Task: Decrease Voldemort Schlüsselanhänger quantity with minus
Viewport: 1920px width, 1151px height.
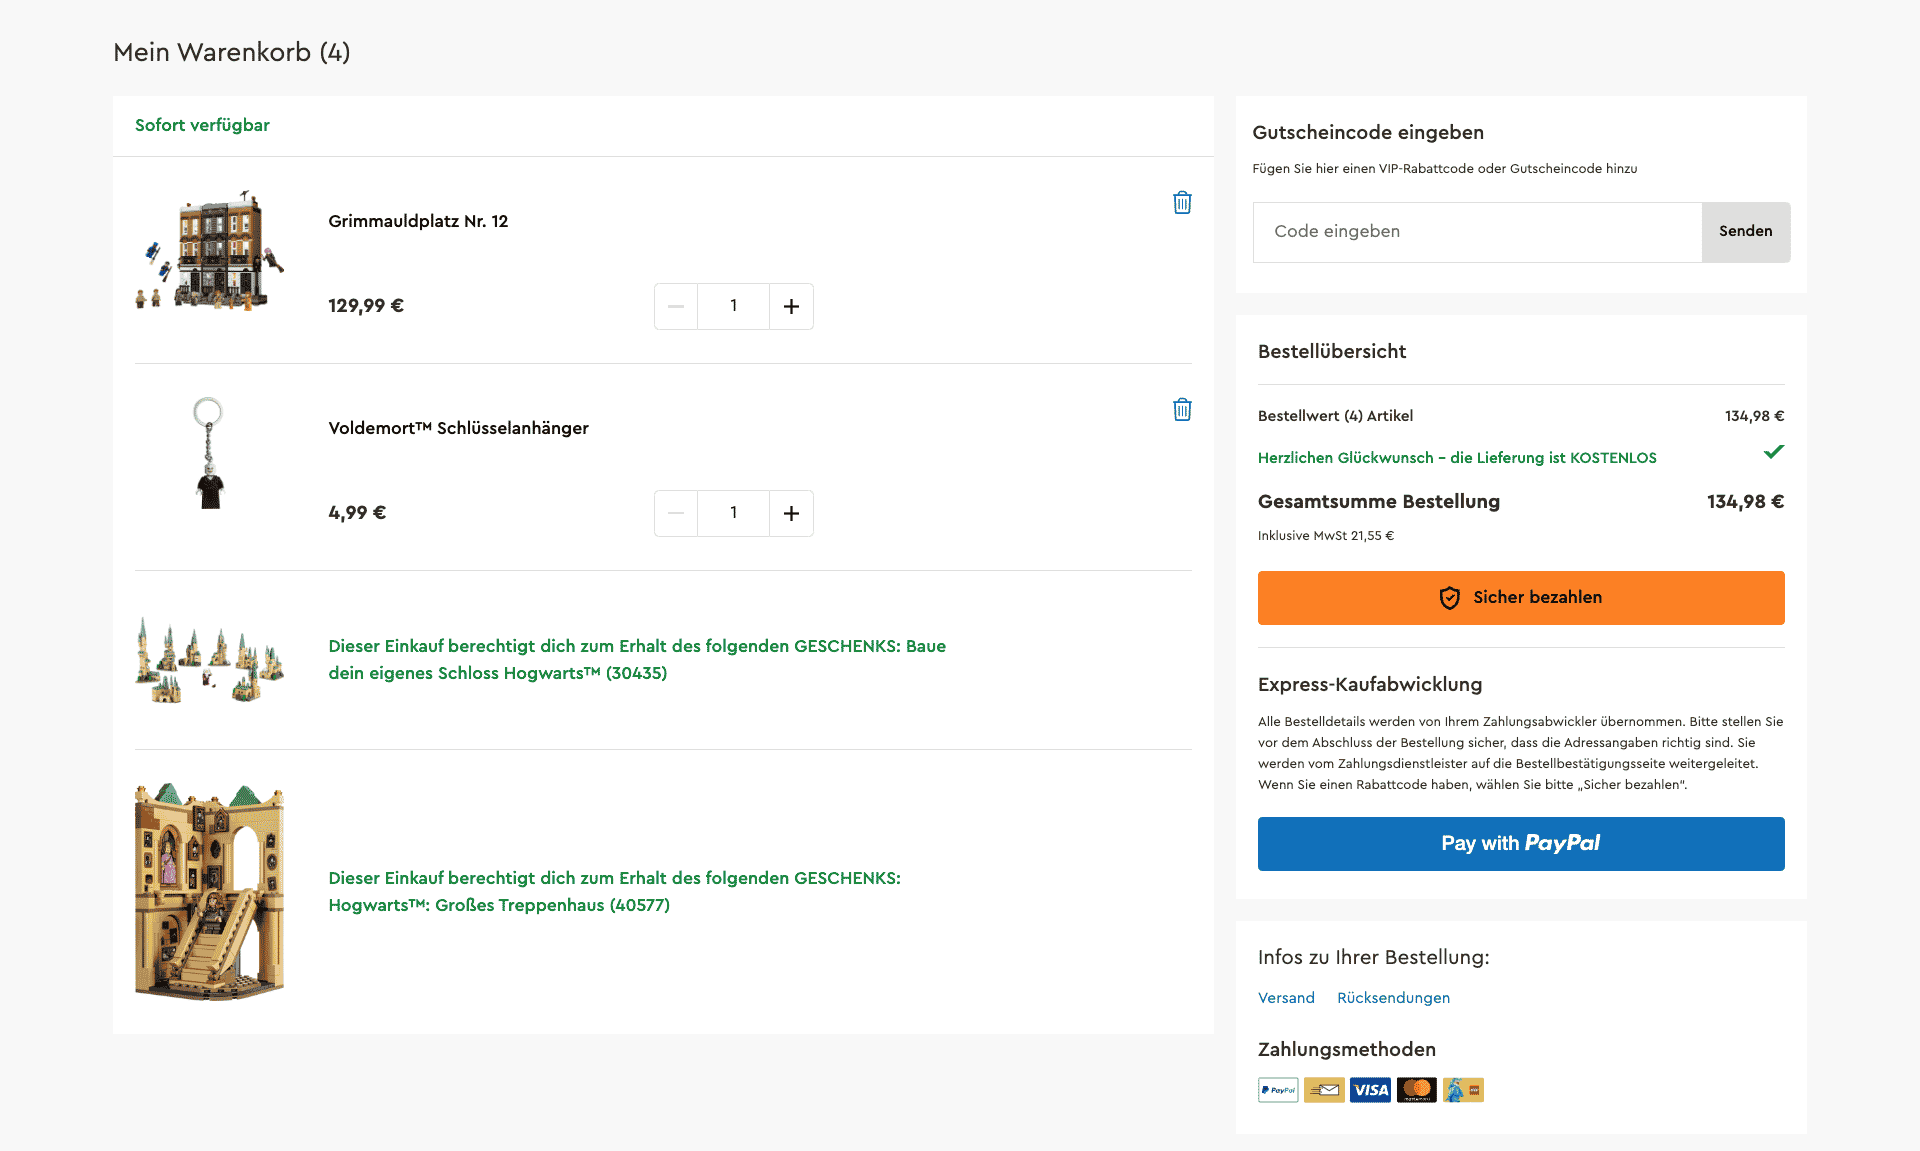Action: point(676,513)
